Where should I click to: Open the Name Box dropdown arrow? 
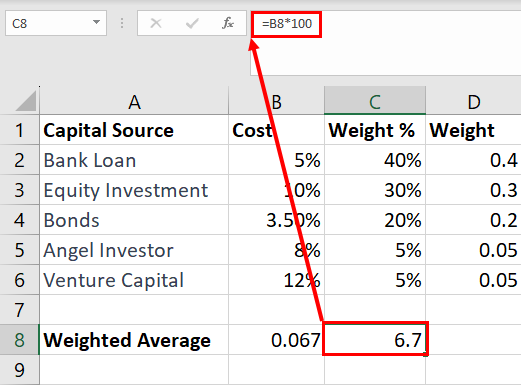tap(96, 22)
